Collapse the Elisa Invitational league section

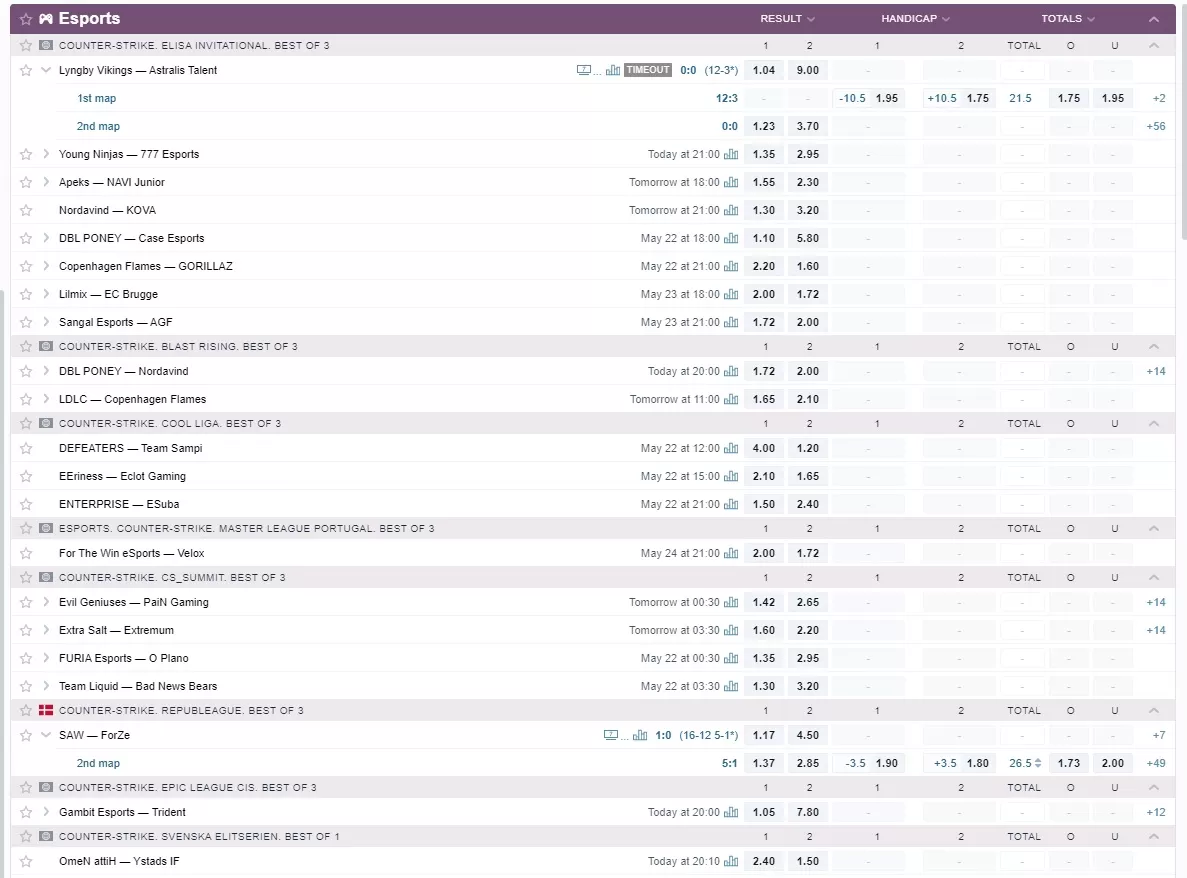tap(1154, 45)
